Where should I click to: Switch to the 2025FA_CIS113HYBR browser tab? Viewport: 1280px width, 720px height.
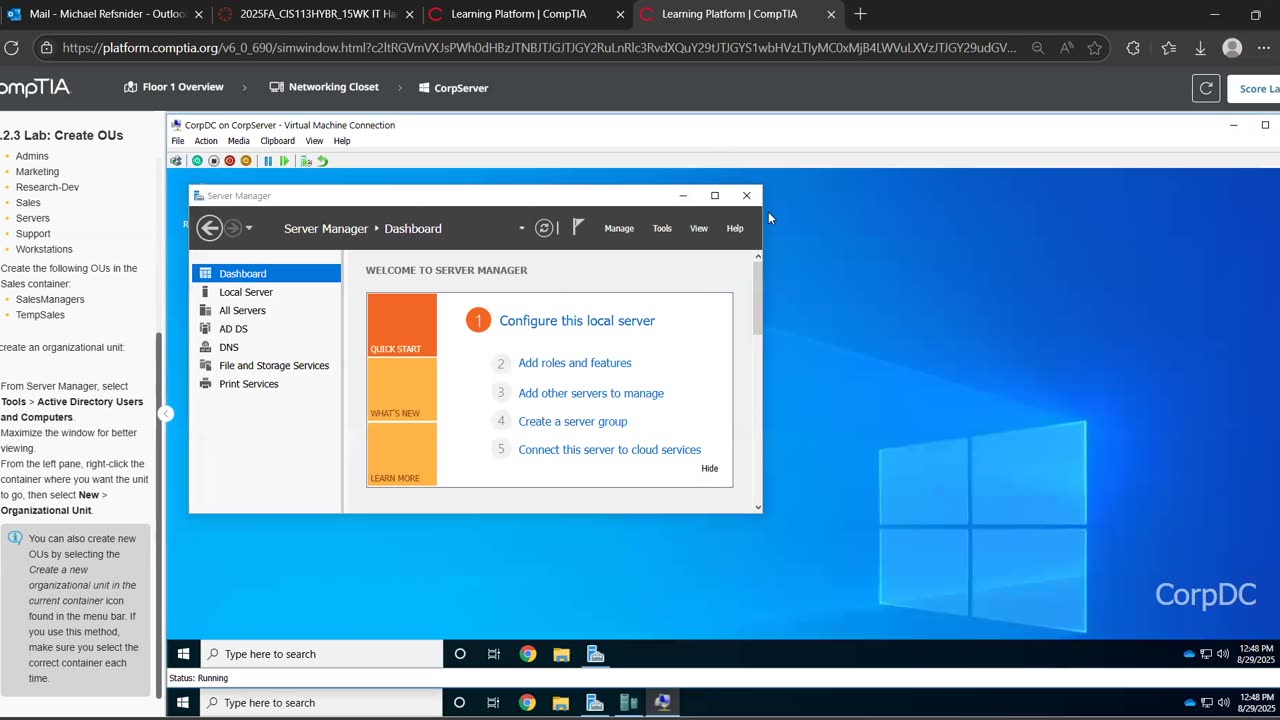pyautogui.click(x=316, y=14)
